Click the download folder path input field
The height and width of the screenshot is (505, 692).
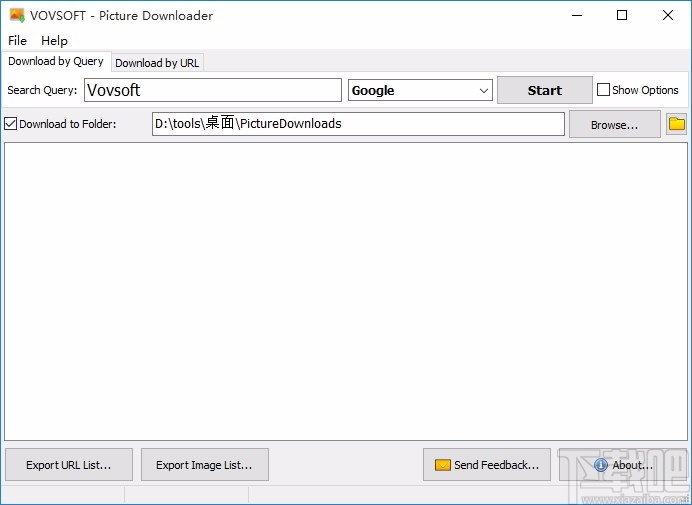coord(358,124)
